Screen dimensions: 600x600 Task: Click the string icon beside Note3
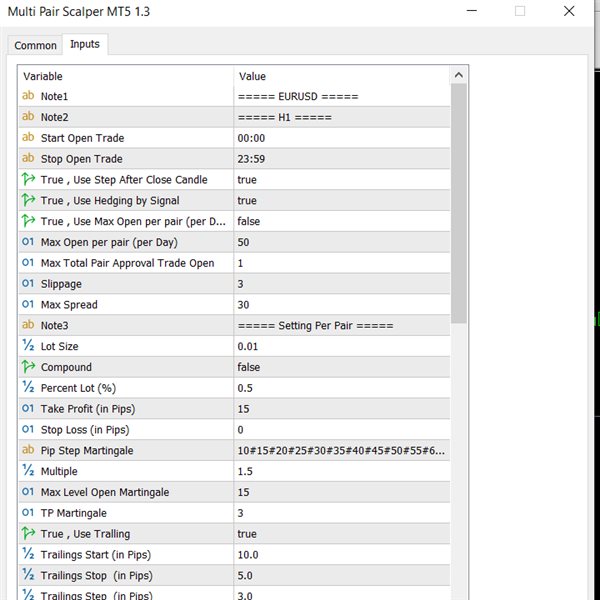pos(28,325)
